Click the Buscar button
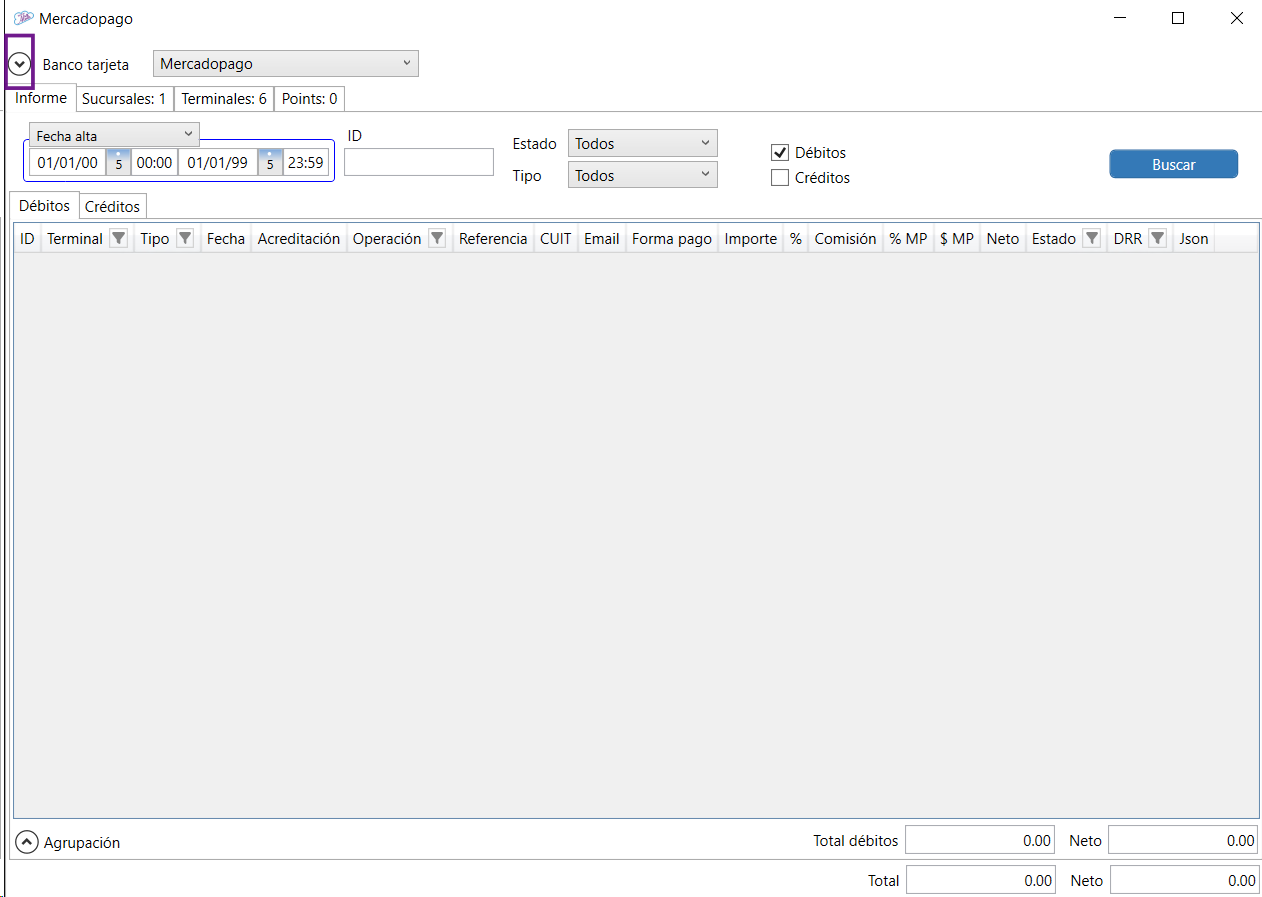 click(1173, 165)
